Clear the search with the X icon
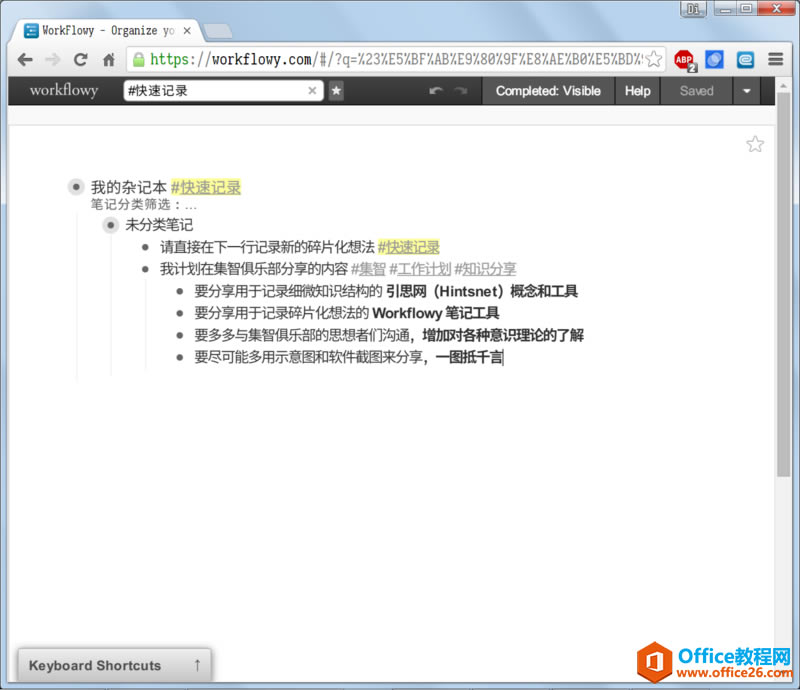 pos(312,91)
